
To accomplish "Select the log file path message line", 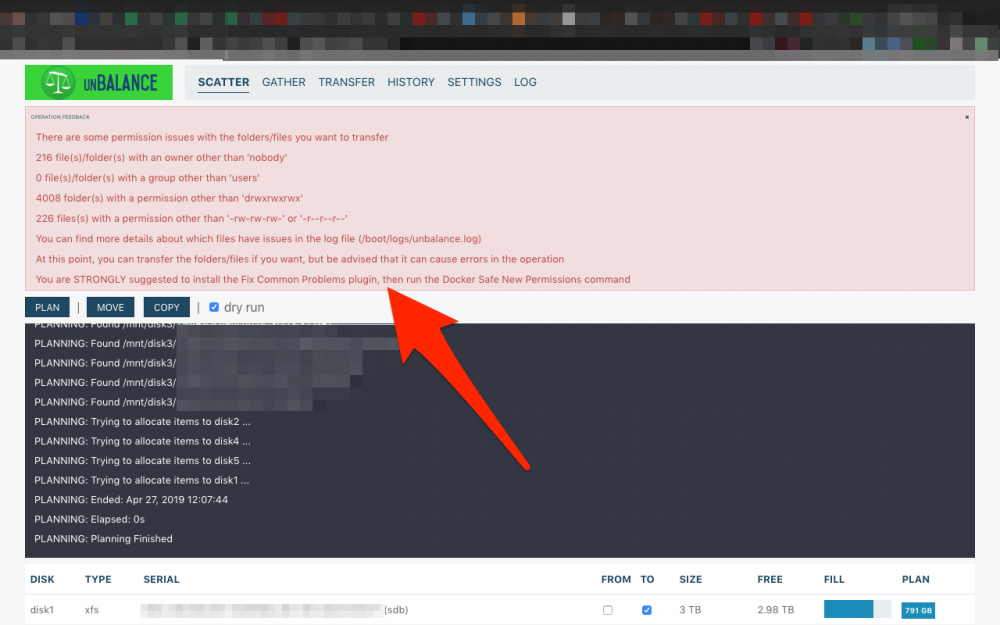I will pos(258,239).
